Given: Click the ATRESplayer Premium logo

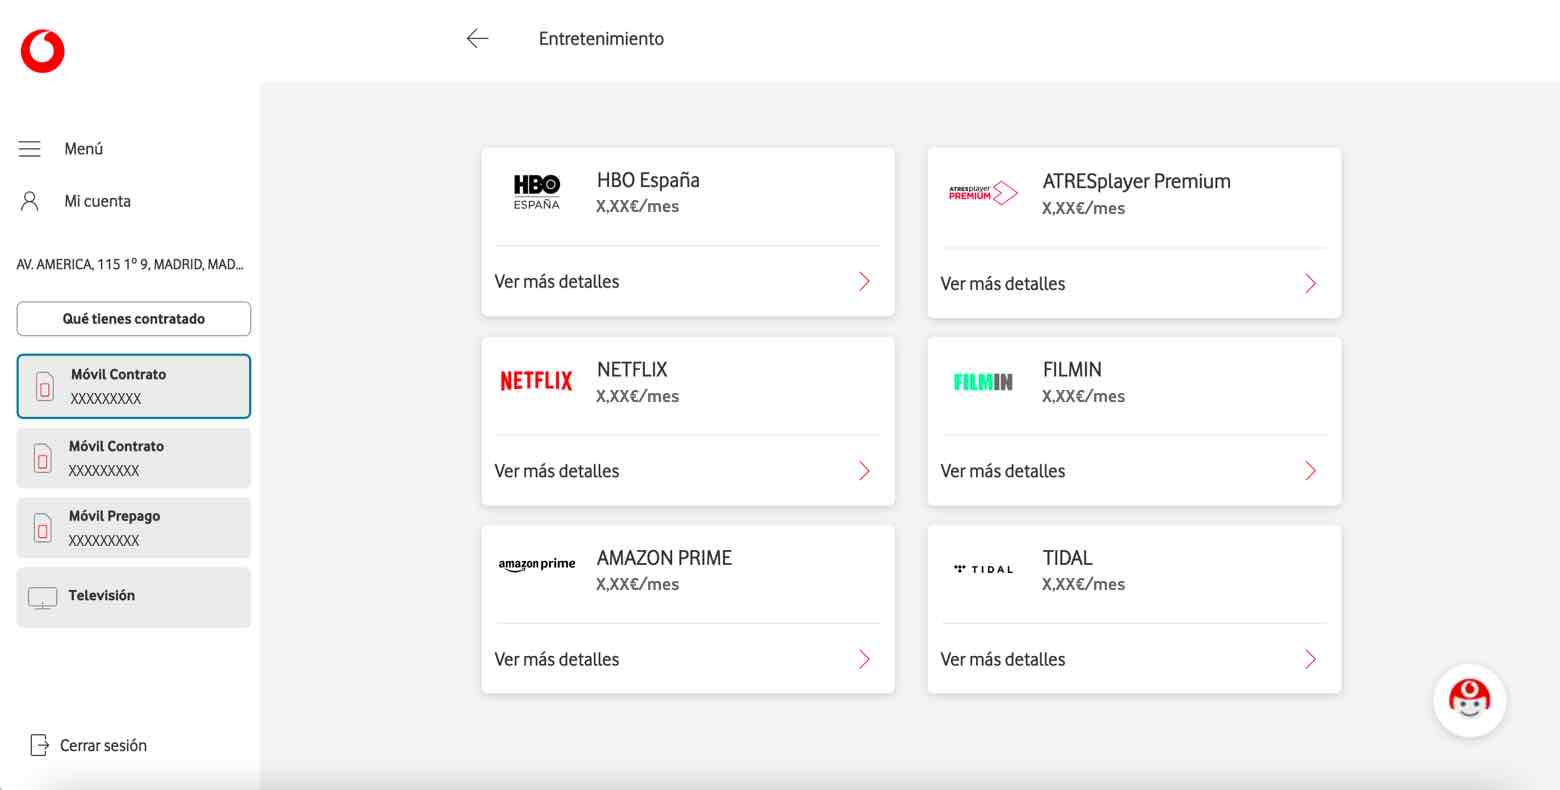Looking at the screenshot, I should tap(982, 193).
